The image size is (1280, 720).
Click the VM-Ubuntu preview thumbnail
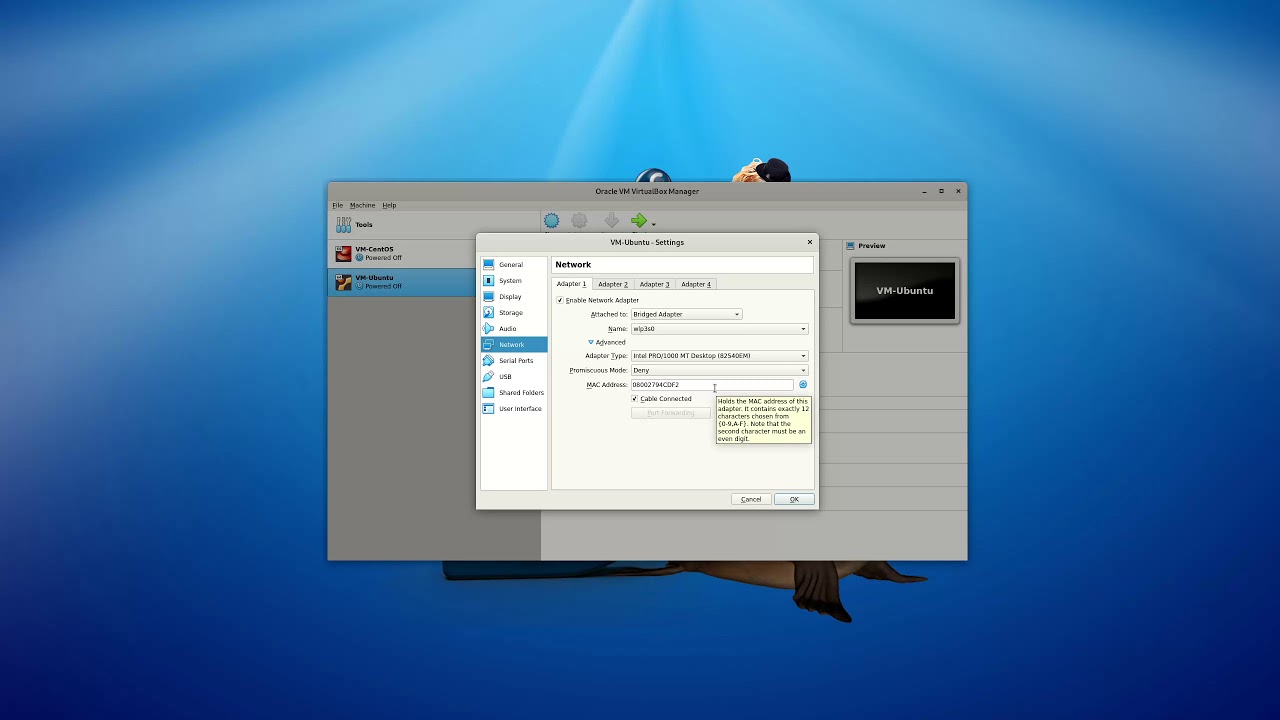coord(905,291)
